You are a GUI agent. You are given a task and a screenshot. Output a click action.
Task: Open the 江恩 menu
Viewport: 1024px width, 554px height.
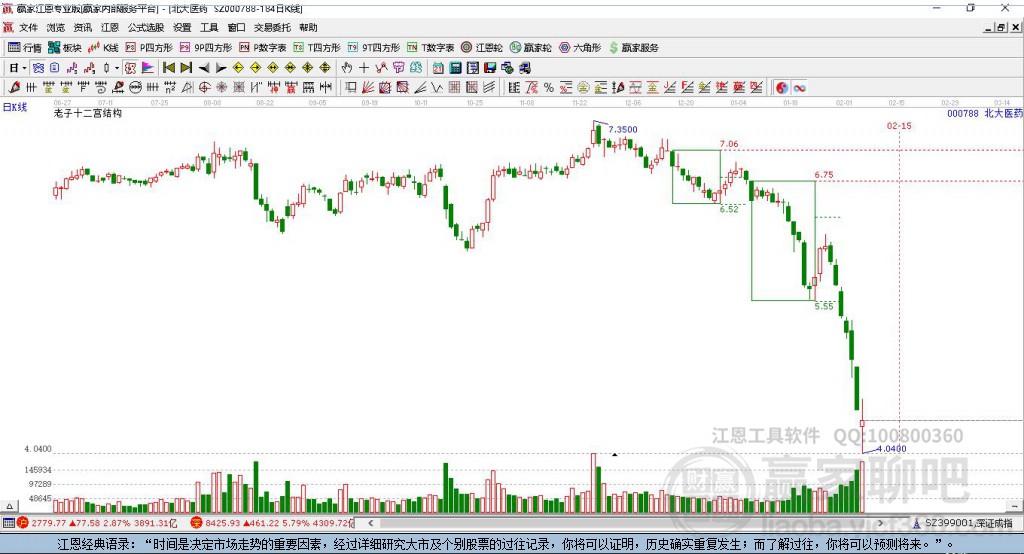110,27
